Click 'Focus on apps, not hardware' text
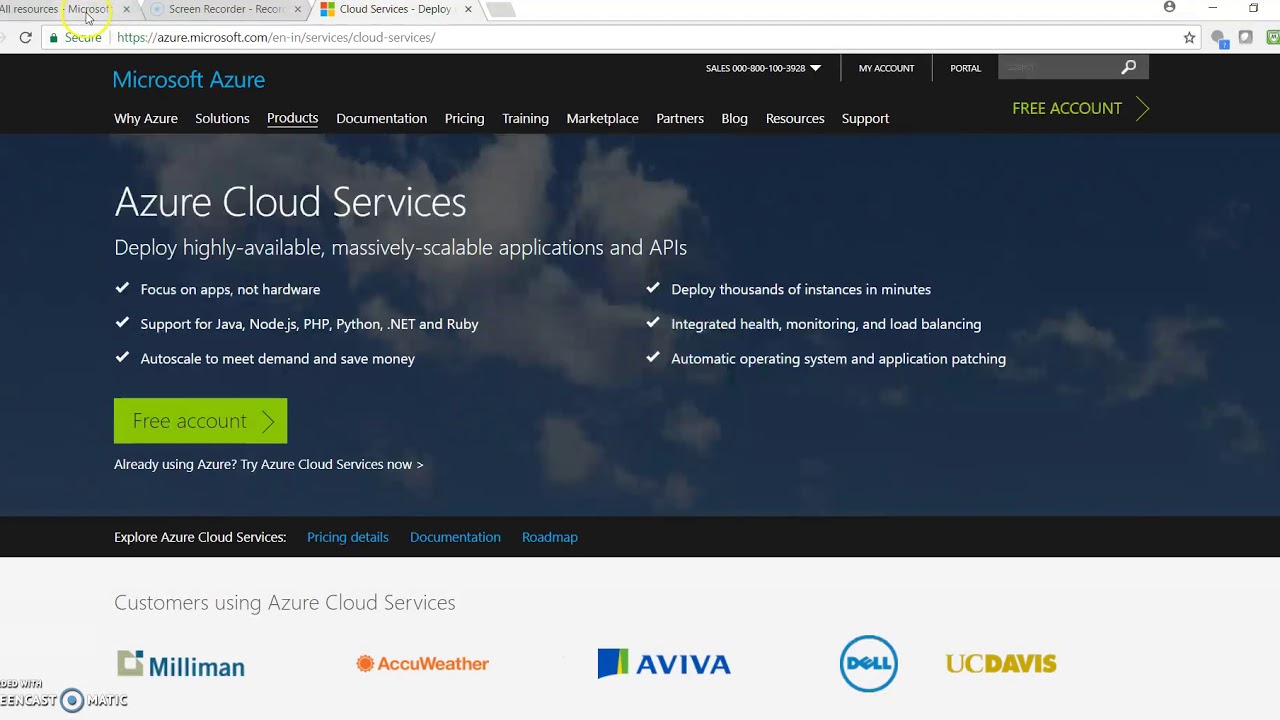The height and width of the screenshot is (720, 1280). coord(230,289)
